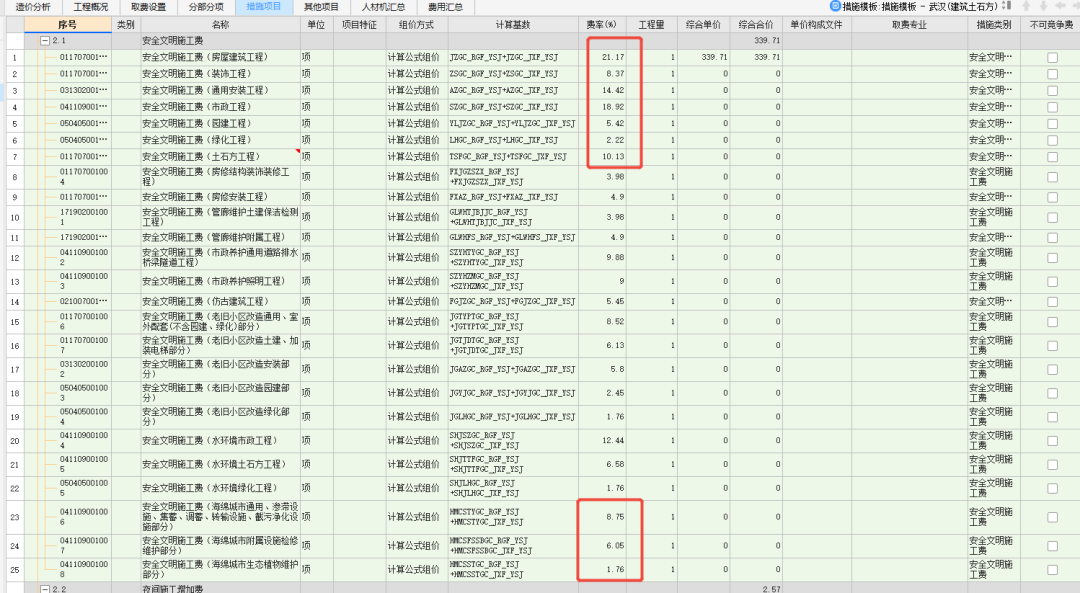Click the 计算基数 column header

tap(513, 25)
